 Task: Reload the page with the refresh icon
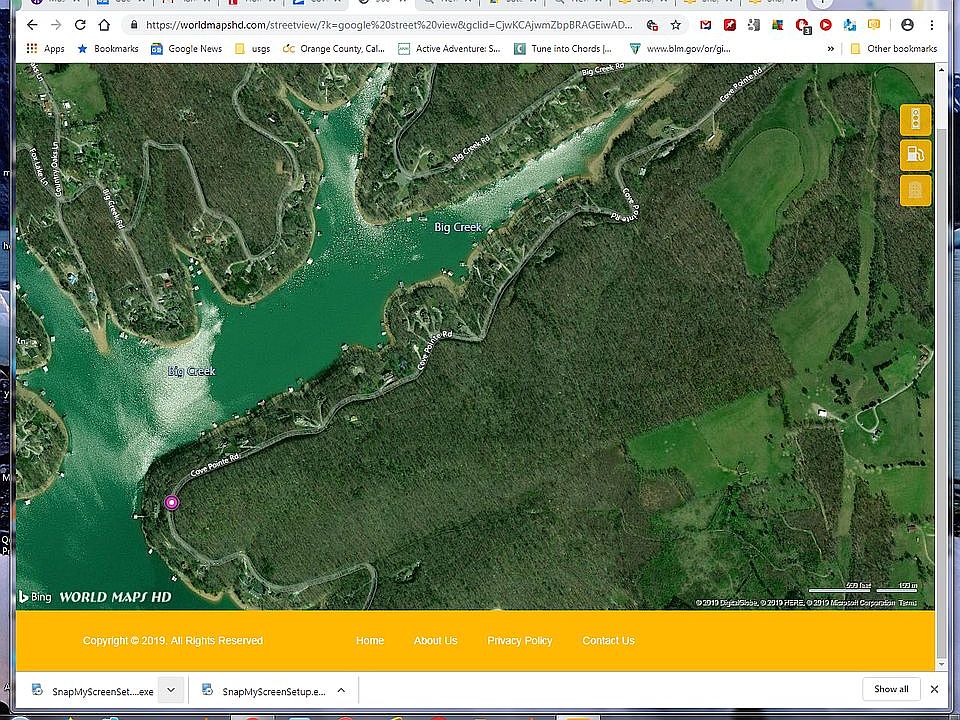[79, 24]
